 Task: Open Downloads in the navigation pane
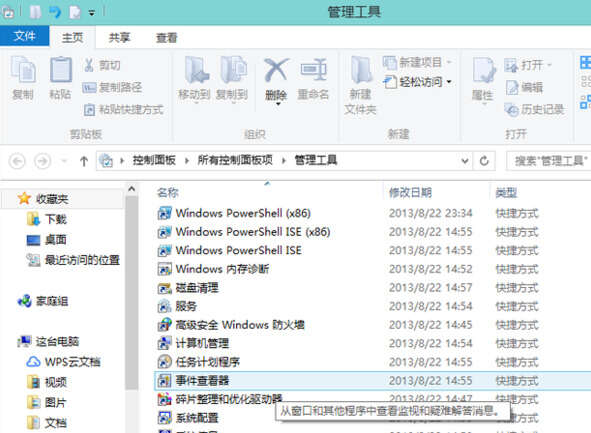point(56,219)
